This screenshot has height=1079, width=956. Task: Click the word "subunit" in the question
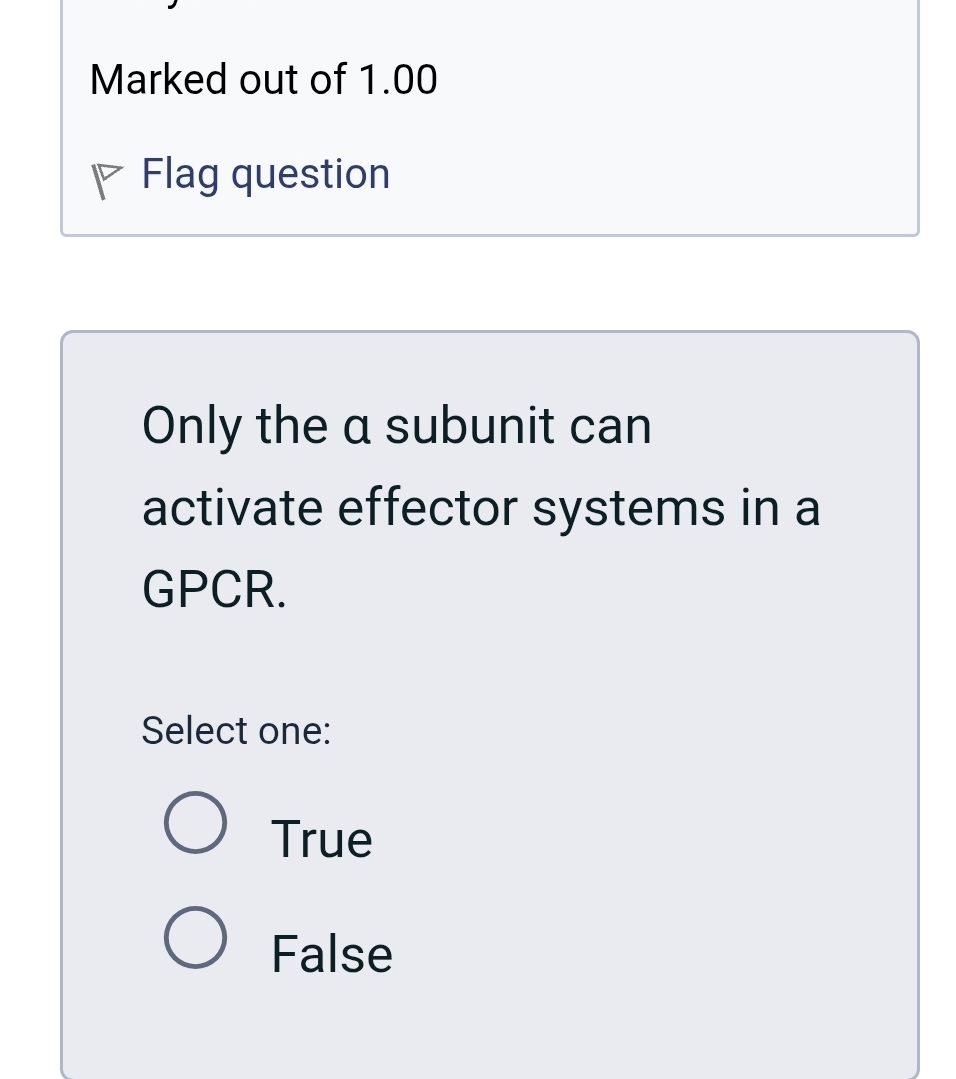coord(469,426)
